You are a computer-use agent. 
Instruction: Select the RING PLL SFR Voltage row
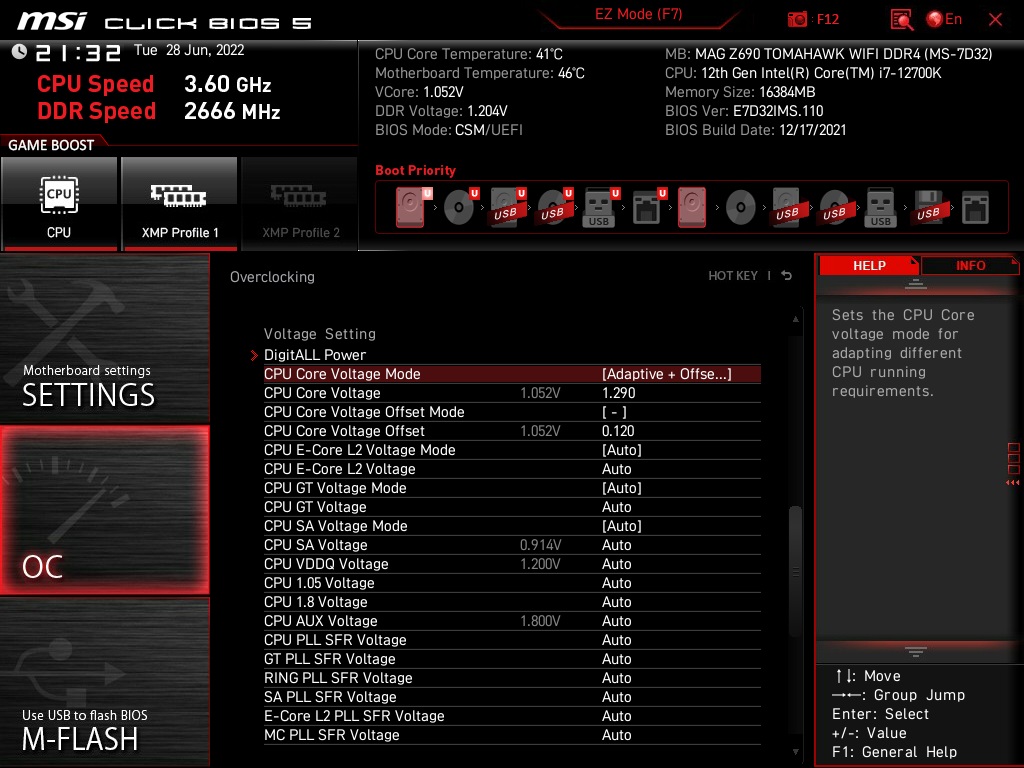tap(512, 677)
